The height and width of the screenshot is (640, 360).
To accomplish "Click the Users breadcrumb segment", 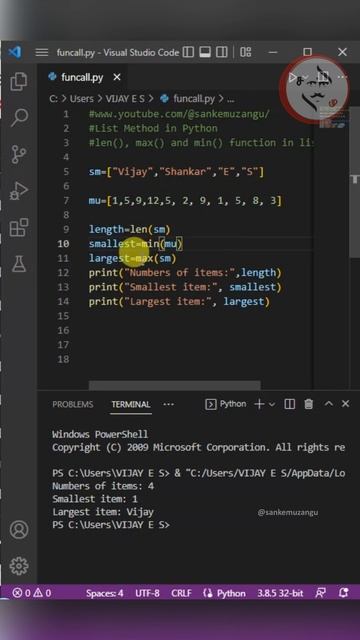I will pos(82,98).
